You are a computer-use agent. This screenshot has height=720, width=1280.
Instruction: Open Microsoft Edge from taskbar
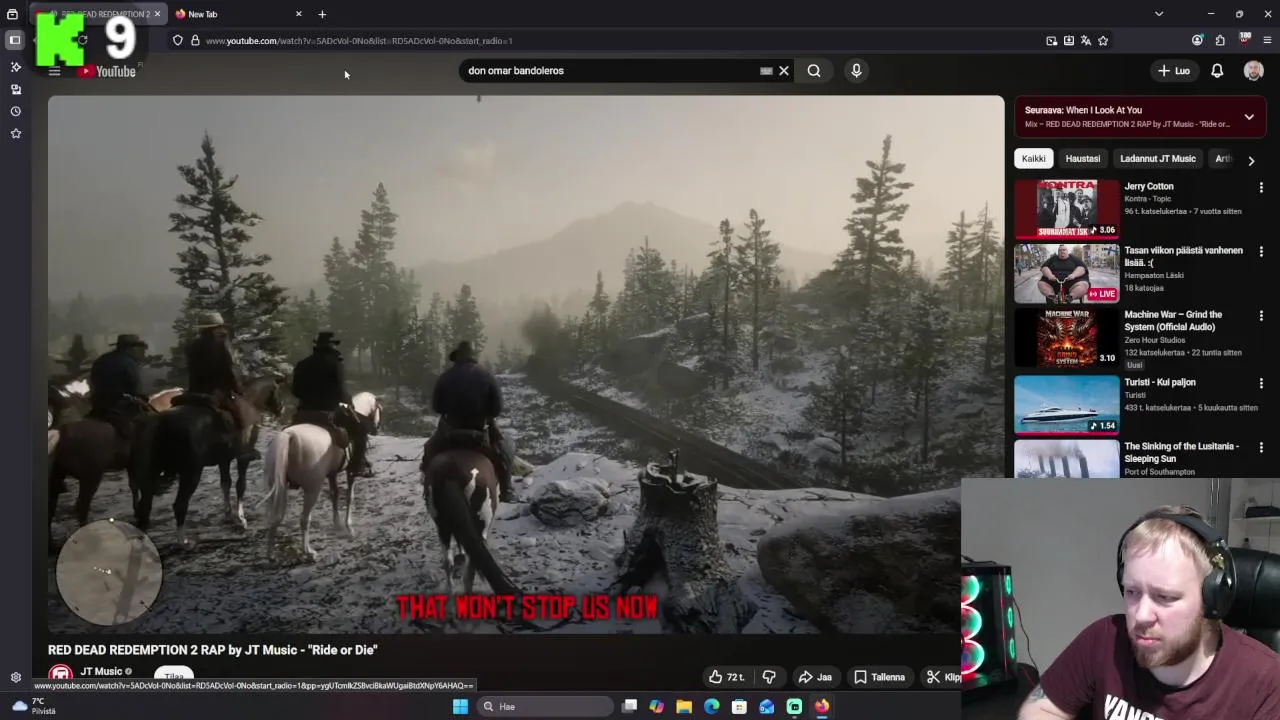711,706
